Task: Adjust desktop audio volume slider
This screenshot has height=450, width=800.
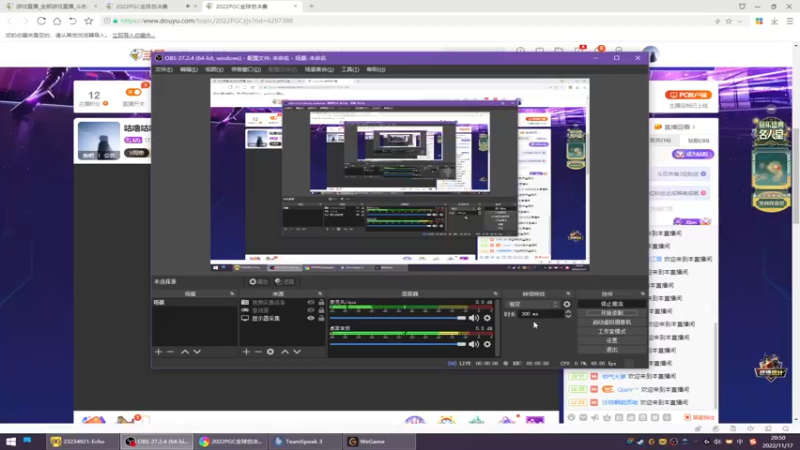Action: pos(398,344)
